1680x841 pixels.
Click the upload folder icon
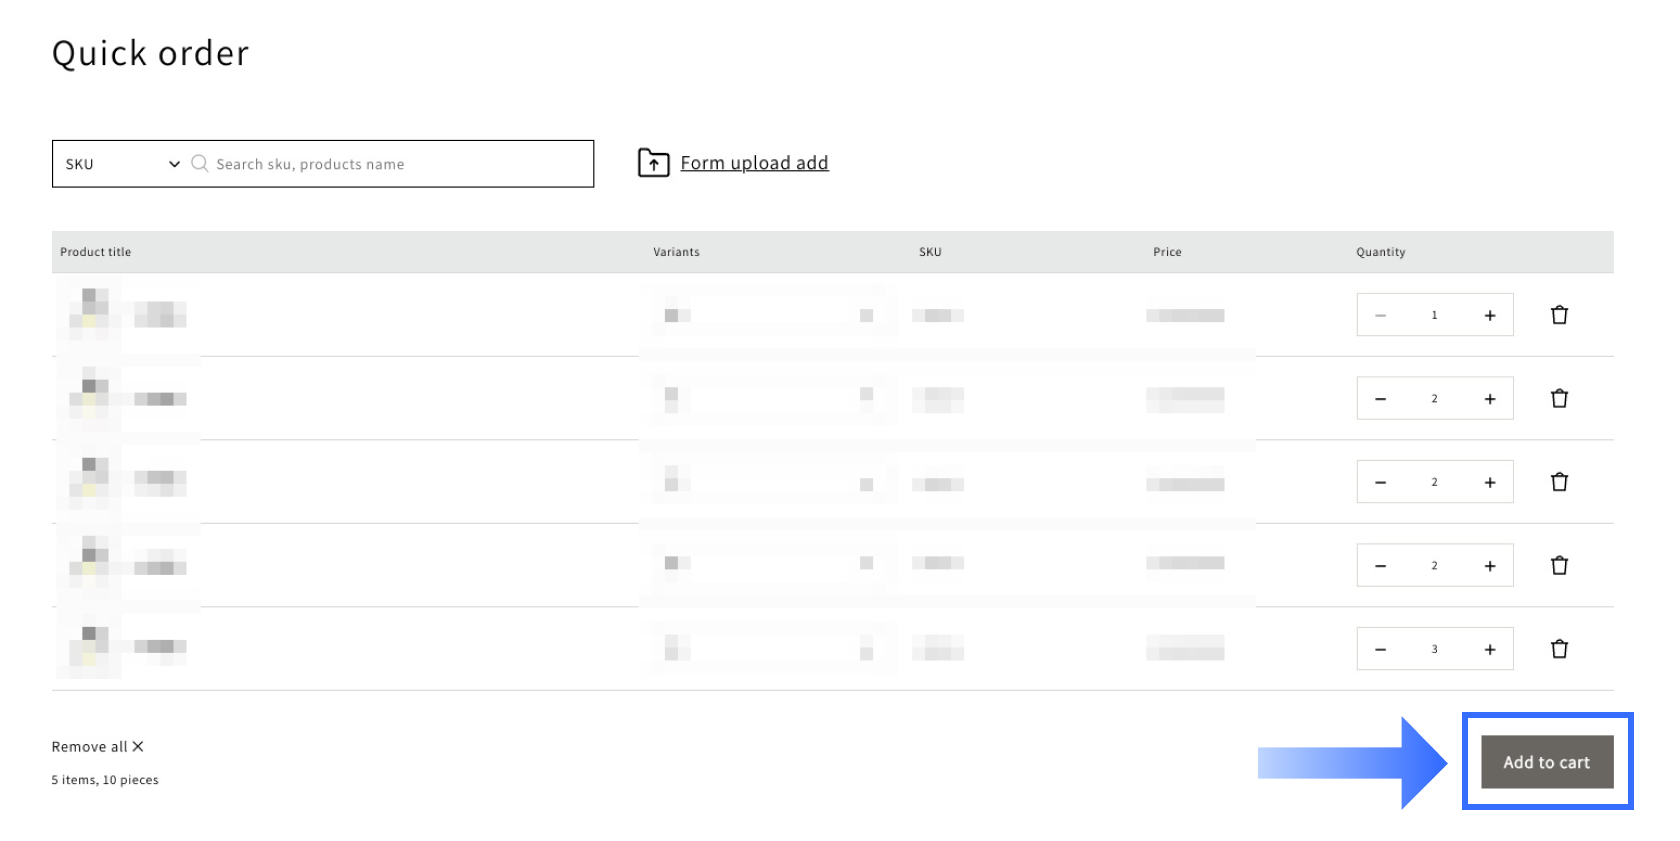tap(653, 163)
